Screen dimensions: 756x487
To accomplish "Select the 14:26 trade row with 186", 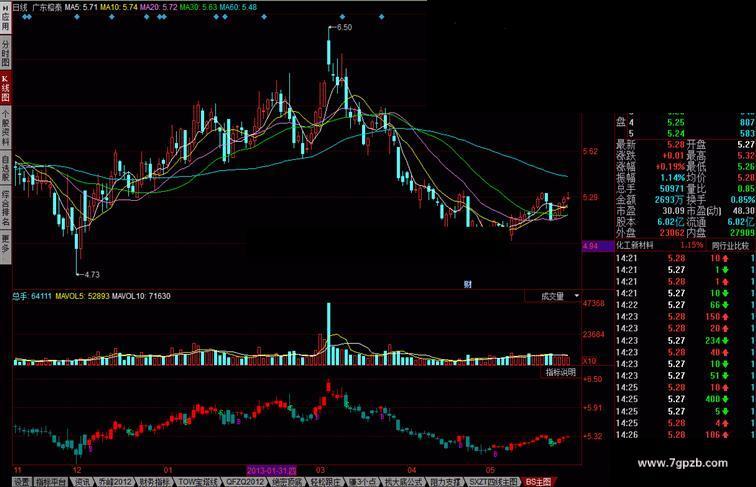I will coord(685,434).
